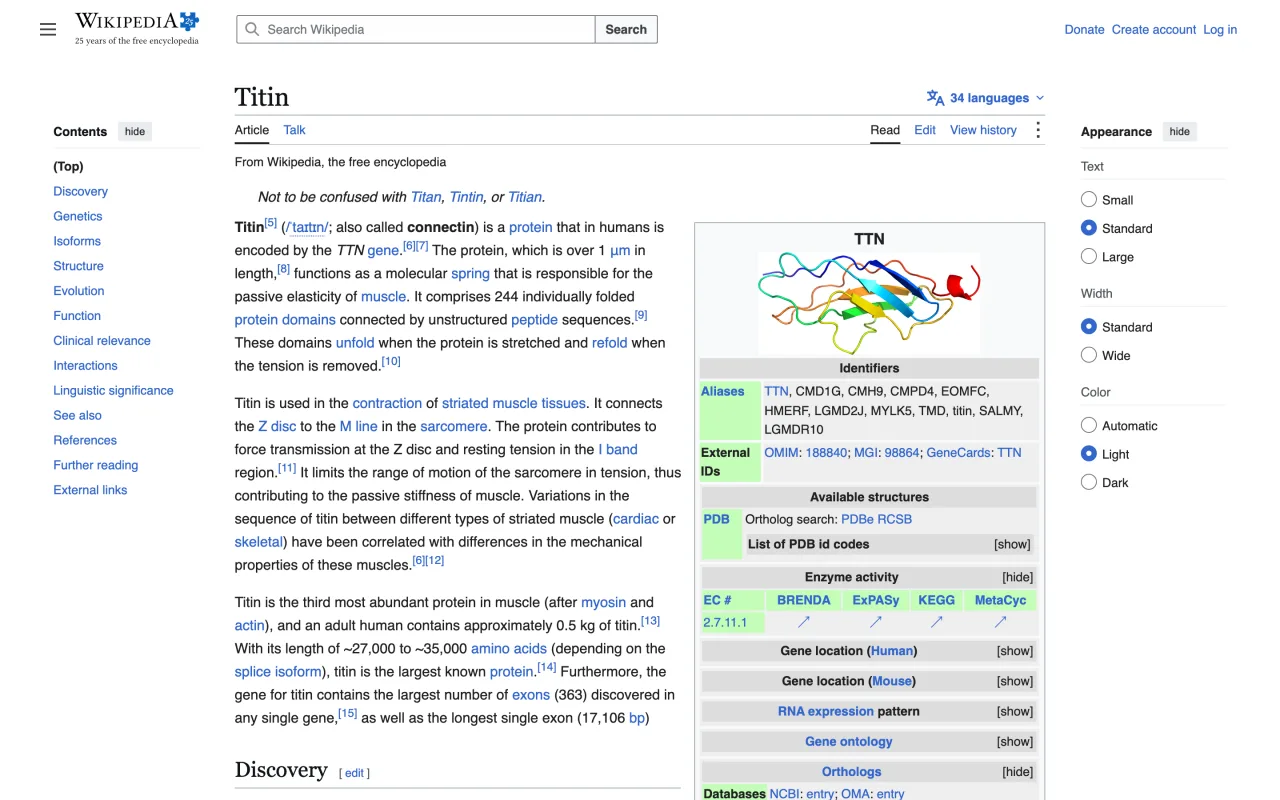Jump to Linguistic significance in Contents
The height and width of the screenshot is (800, 1280).
[x=113, y=390]
